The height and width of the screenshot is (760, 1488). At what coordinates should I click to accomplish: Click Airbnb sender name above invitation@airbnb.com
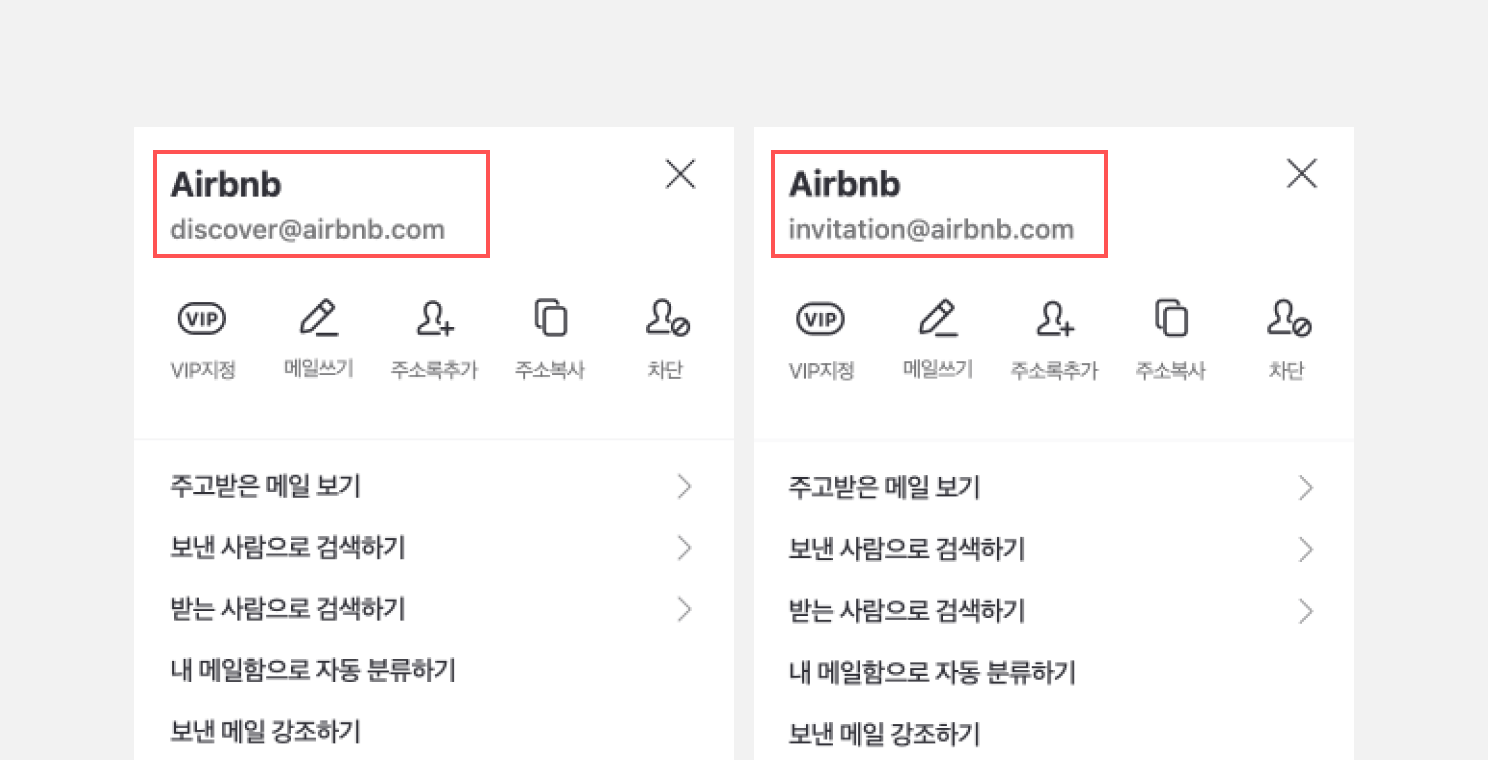845,184
